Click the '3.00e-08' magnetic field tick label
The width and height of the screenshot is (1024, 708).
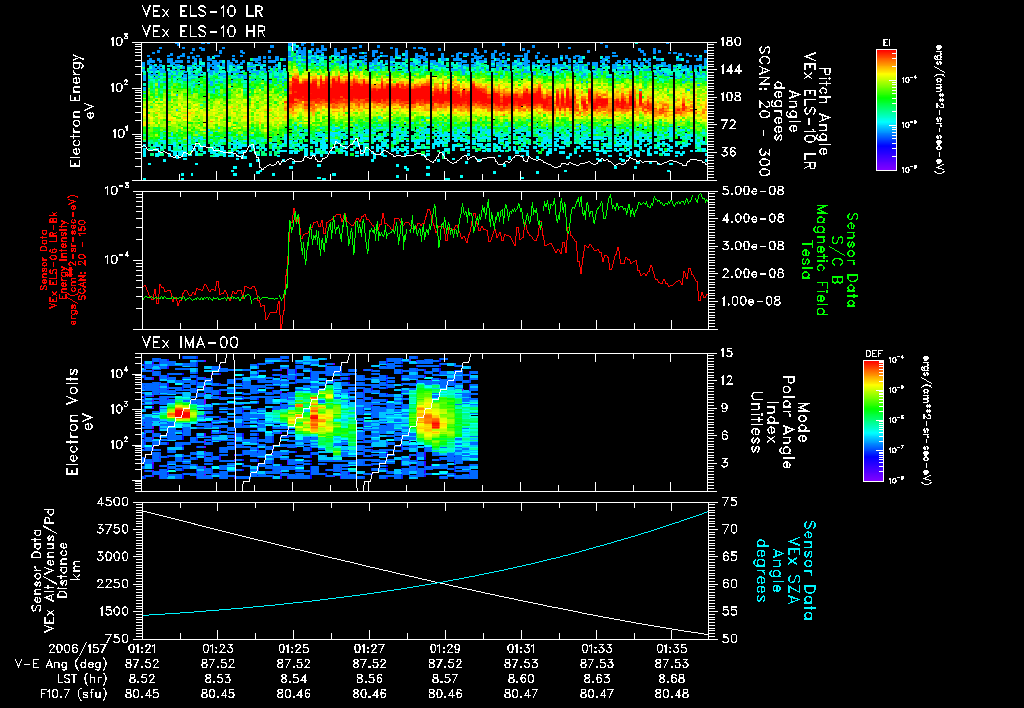tap(752, 246)
